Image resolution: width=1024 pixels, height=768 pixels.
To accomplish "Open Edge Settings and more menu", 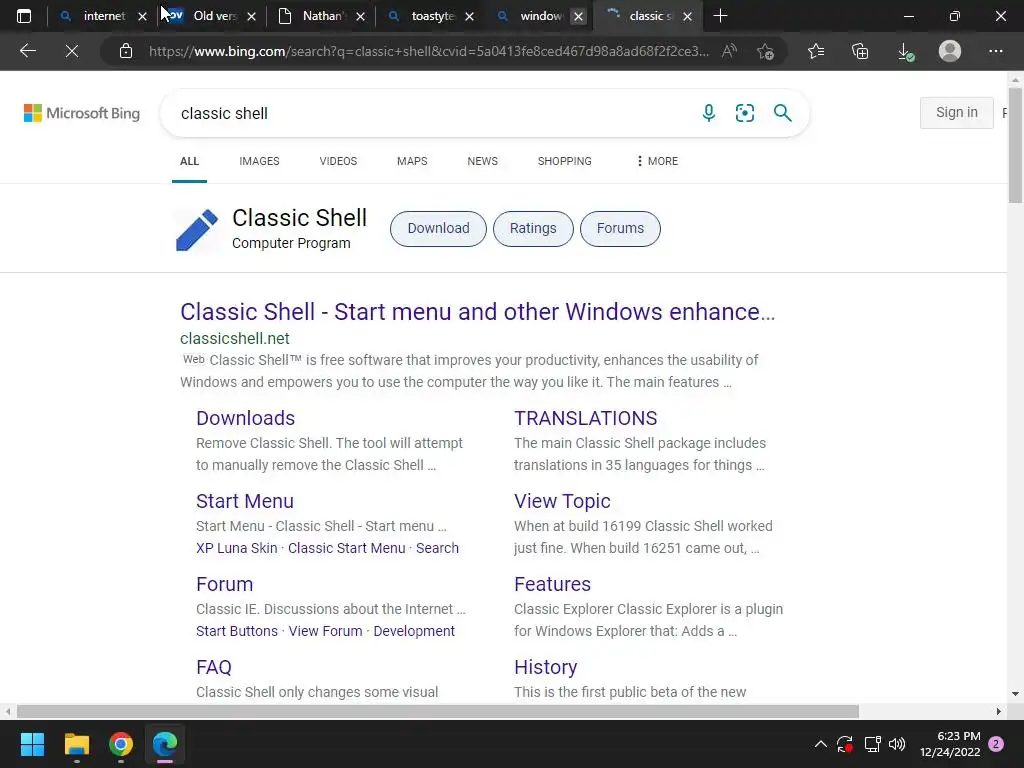I will click(x=995, y=51).
